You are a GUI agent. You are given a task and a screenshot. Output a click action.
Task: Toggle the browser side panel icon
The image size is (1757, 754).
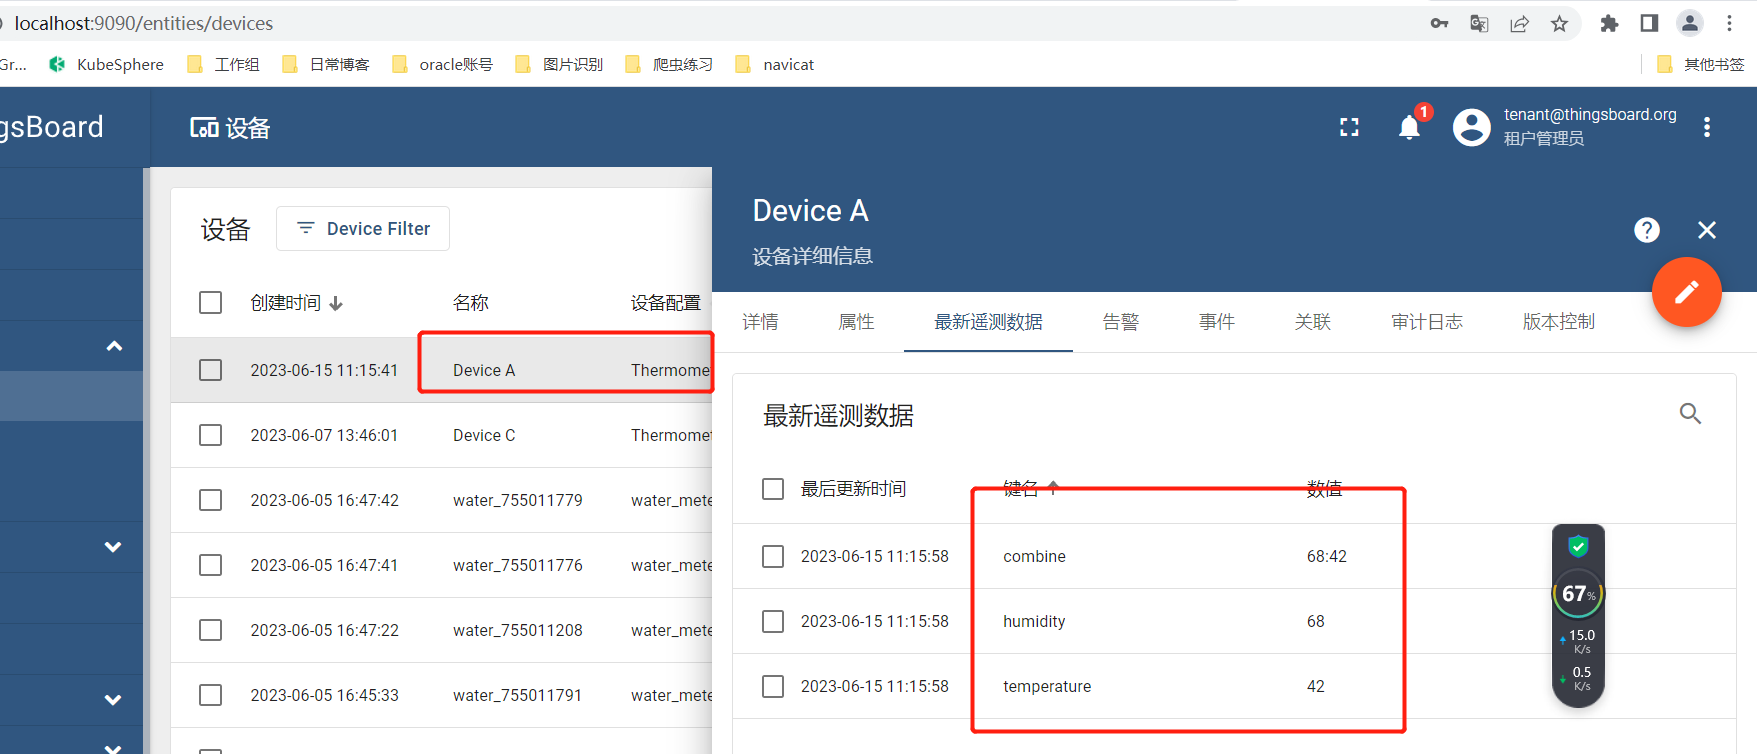click(x=1649, y=23)
